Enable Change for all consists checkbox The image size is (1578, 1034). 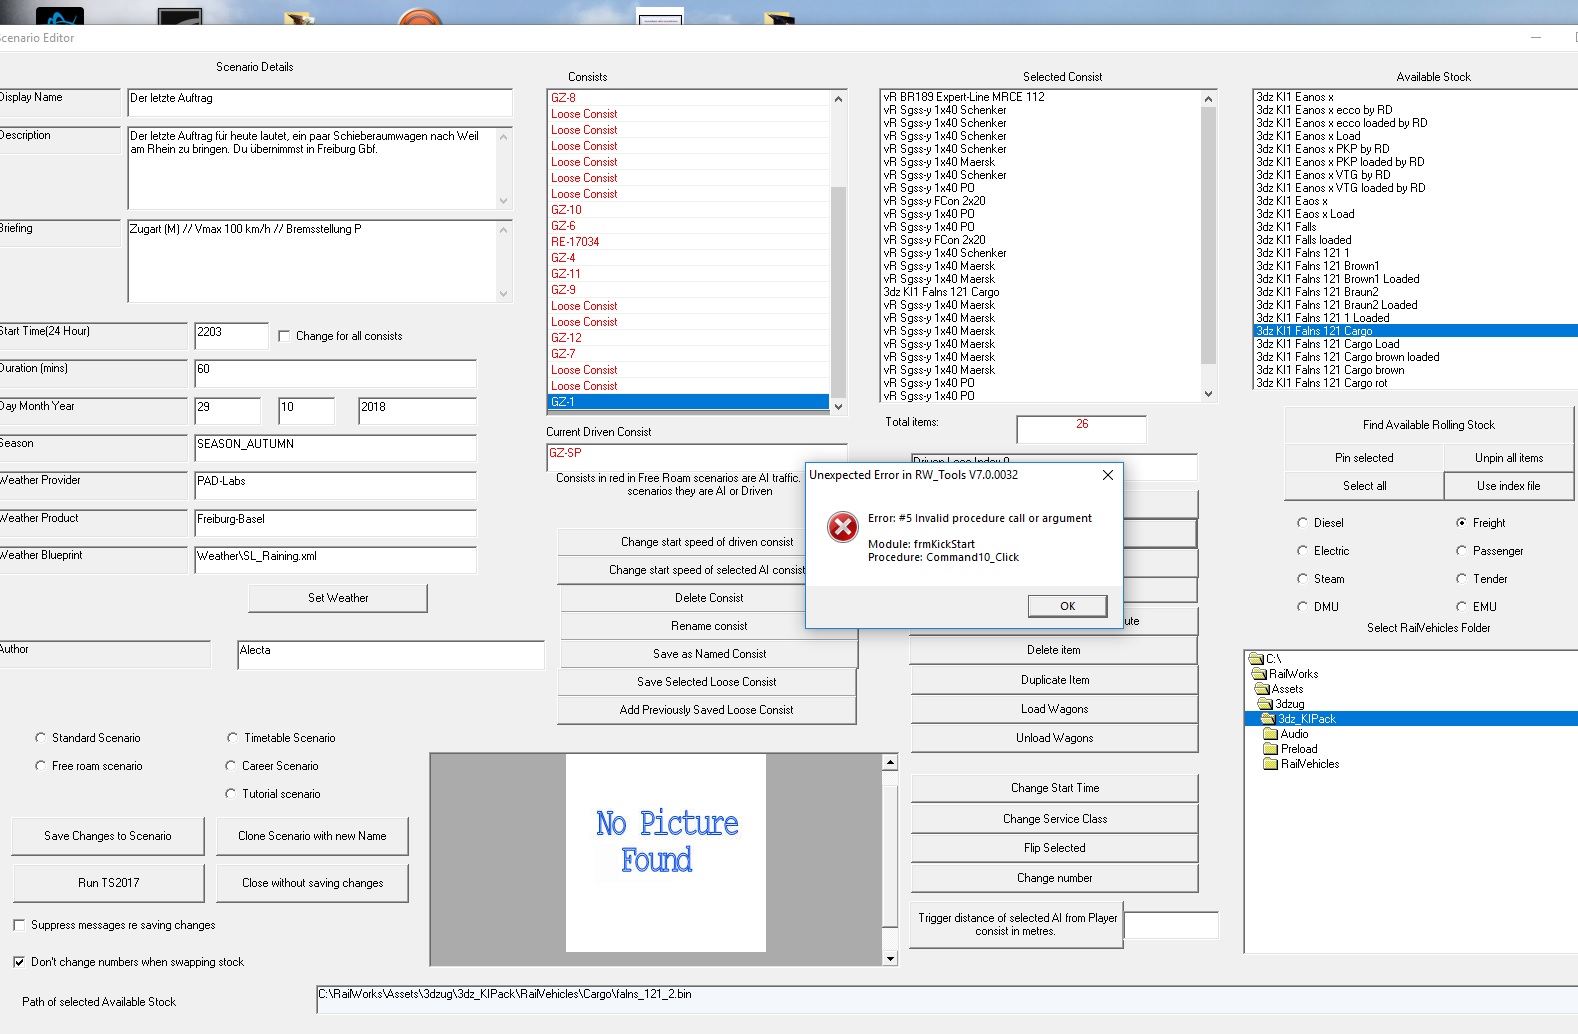(x=284, y=336)
